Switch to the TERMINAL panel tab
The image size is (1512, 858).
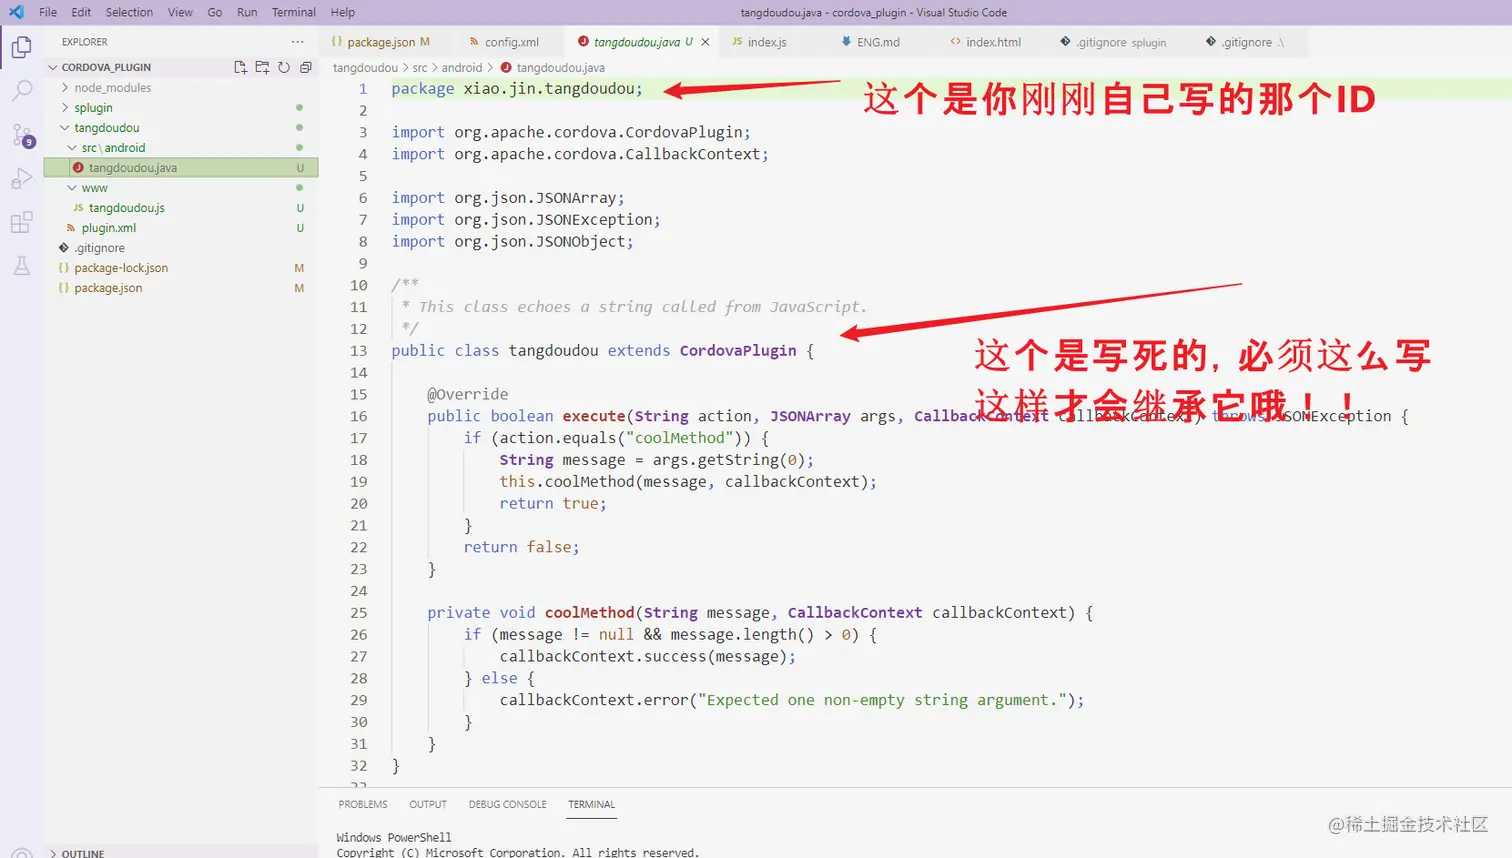click(x=592, y=804)
